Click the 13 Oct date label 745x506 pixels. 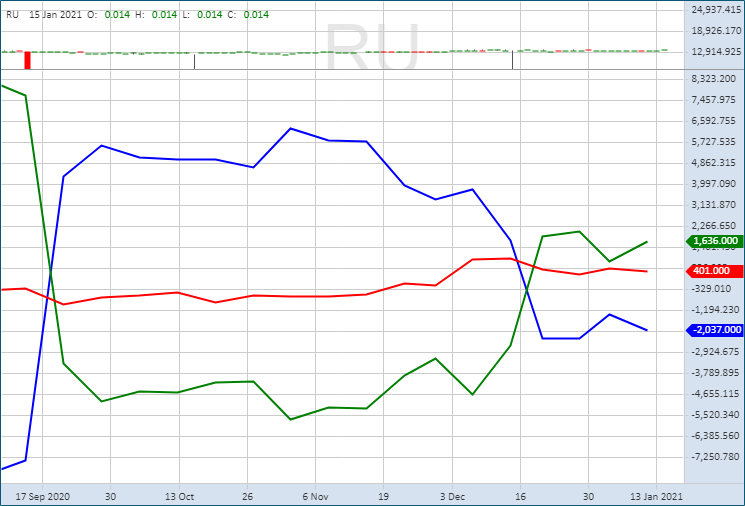pyautogui.click(x=179, y=496)
